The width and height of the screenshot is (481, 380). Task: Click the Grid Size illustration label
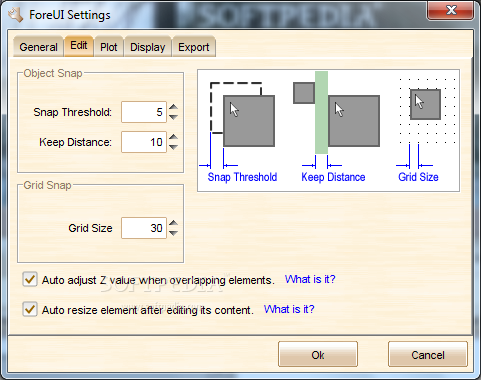[418, 177]
